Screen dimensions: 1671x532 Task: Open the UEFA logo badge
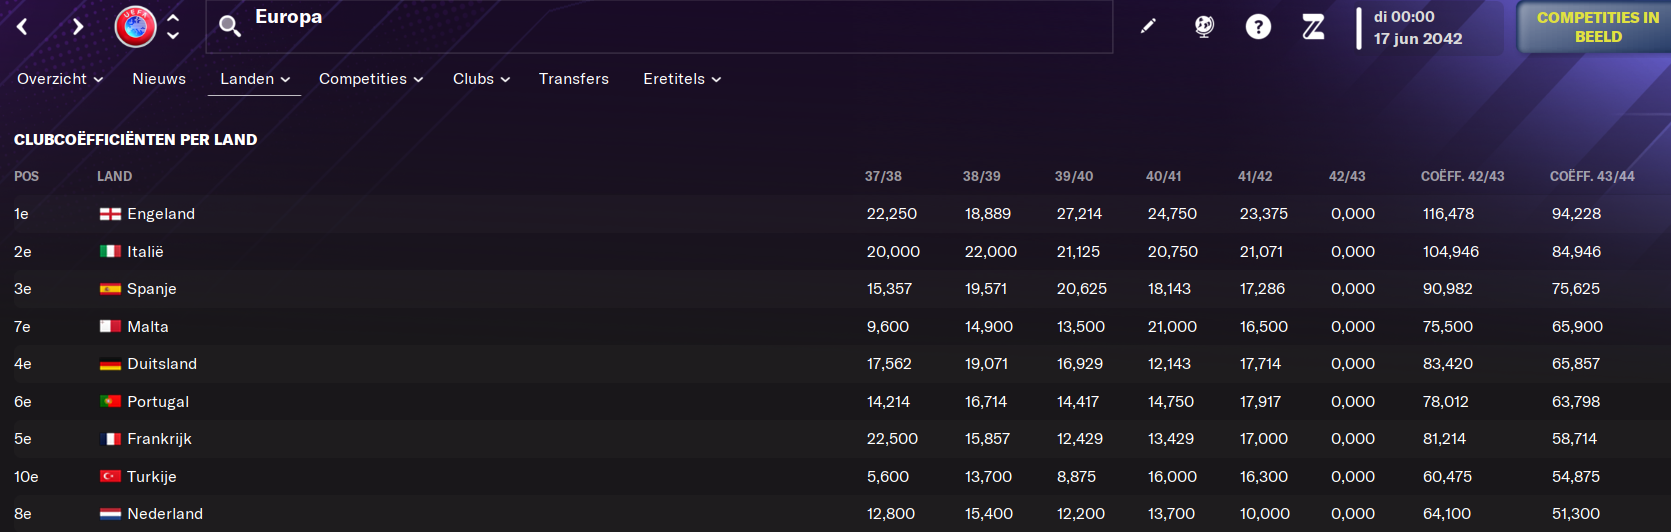pyautogui.click(x=136, y=27)
